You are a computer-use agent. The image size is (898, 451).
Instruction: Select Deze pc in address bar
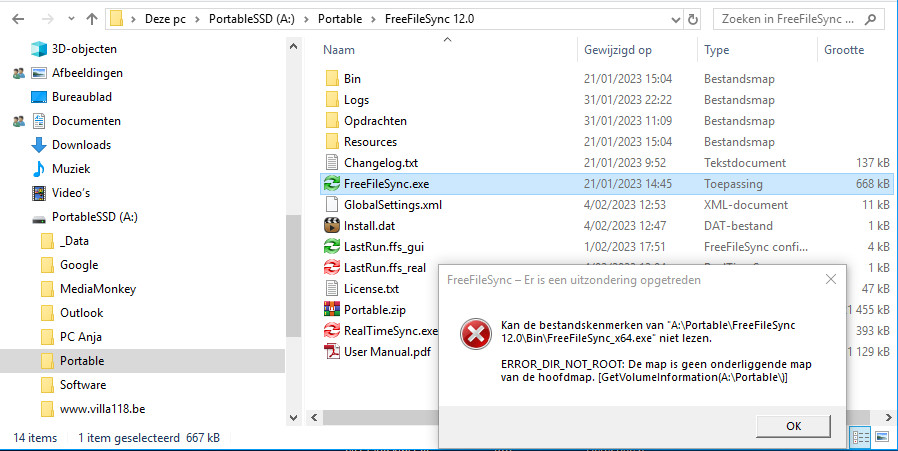pos(165,19)
